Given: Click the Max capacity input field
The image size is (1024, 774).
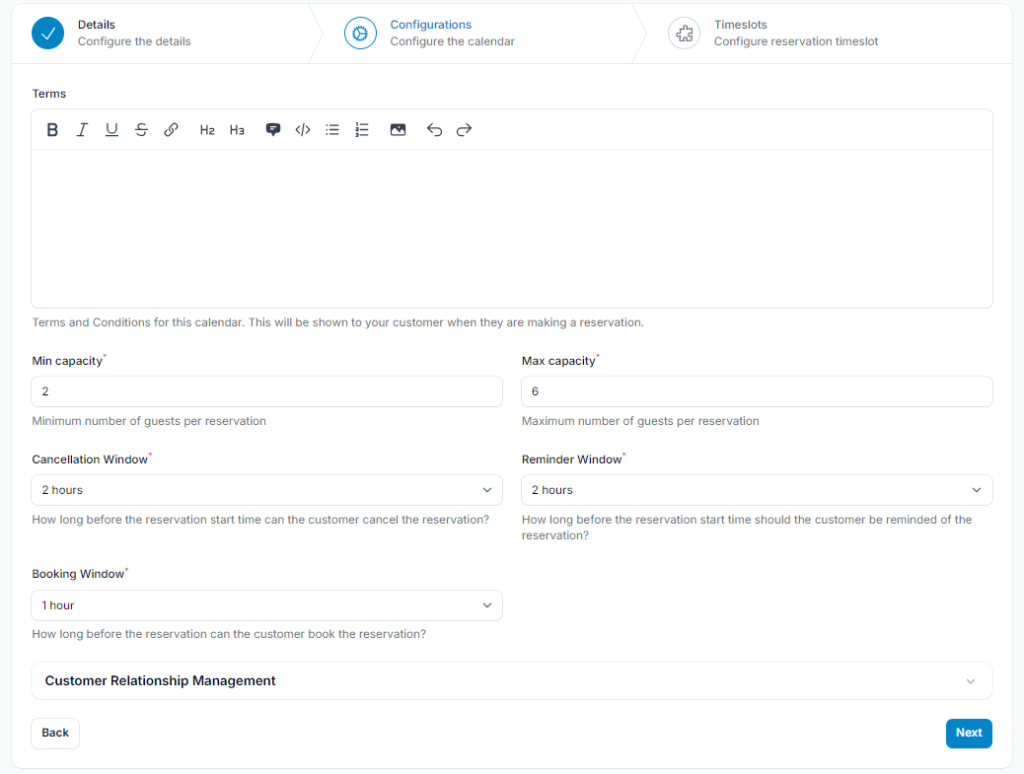Looking at the screenshot, I should click(x=757, y=391).
